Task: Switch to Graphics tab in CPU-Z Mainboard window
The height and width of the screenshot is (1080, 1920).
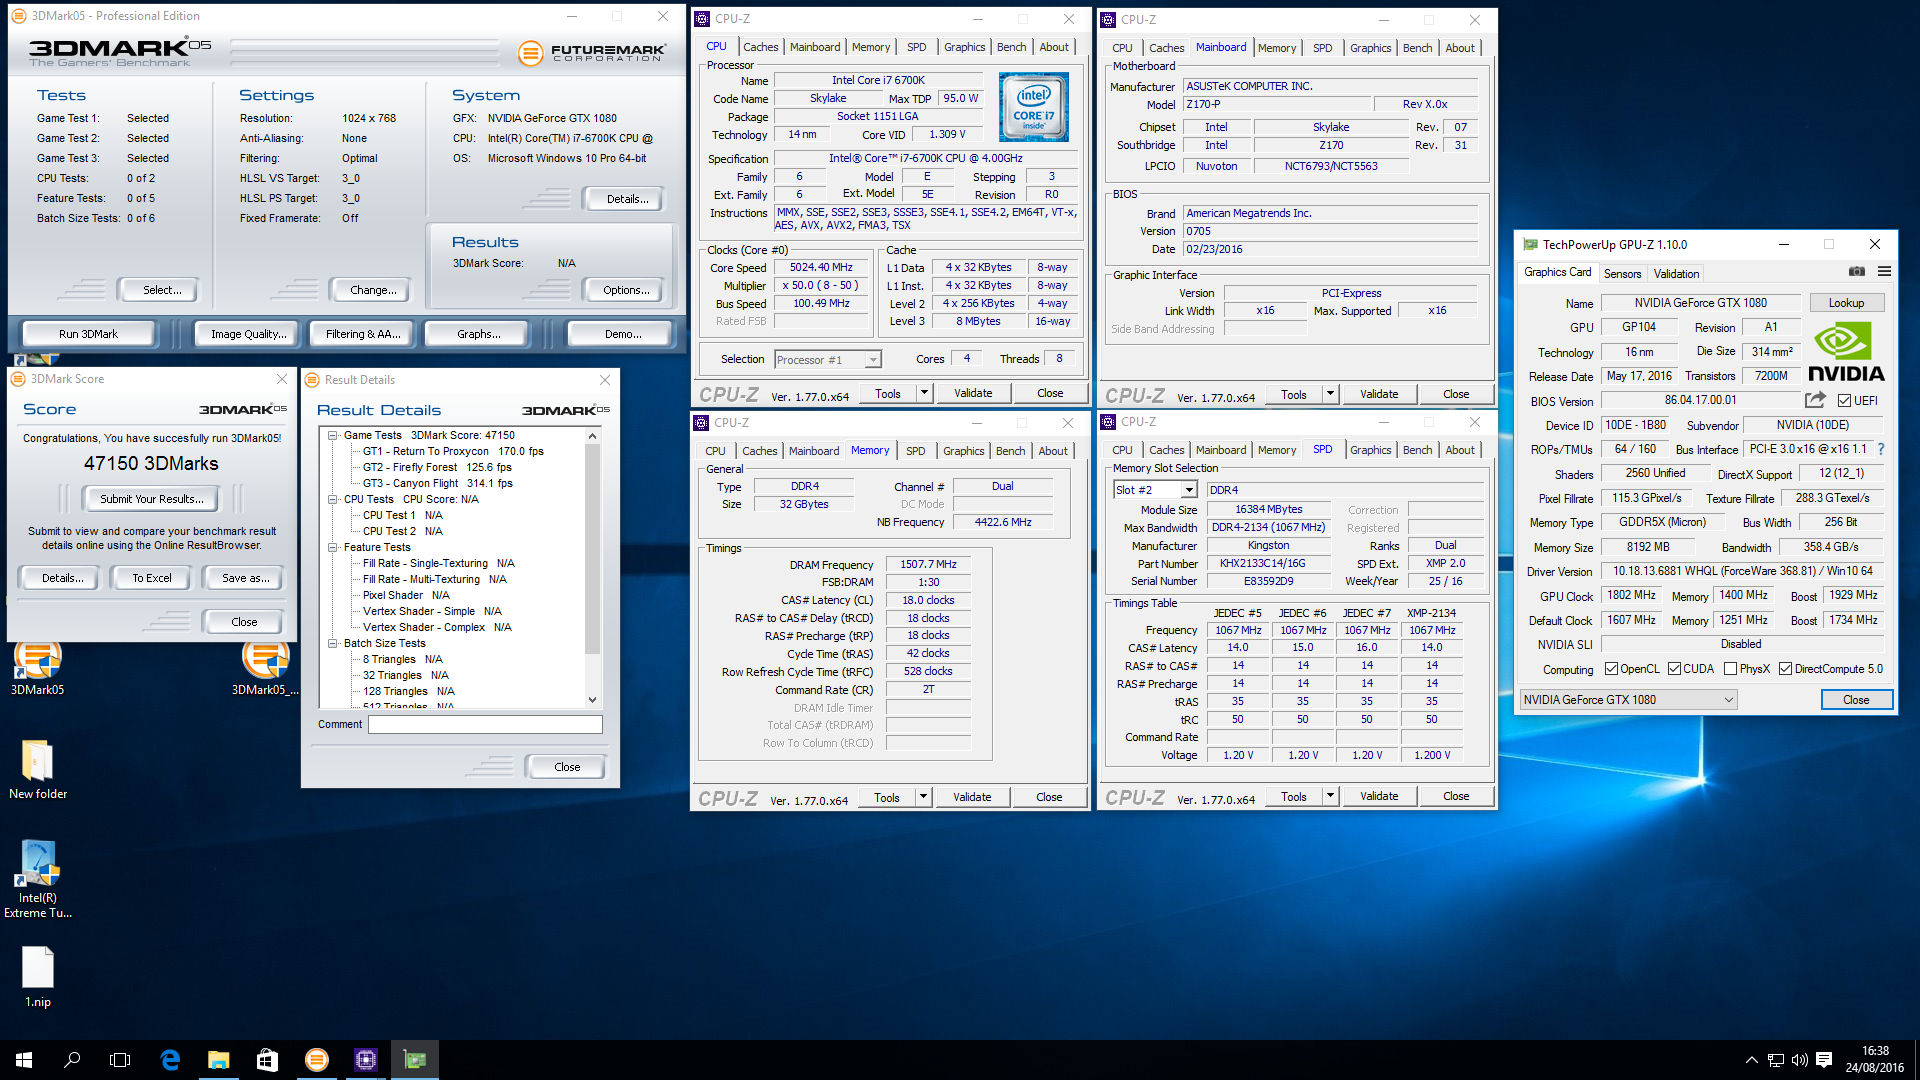Action: 1370,48
